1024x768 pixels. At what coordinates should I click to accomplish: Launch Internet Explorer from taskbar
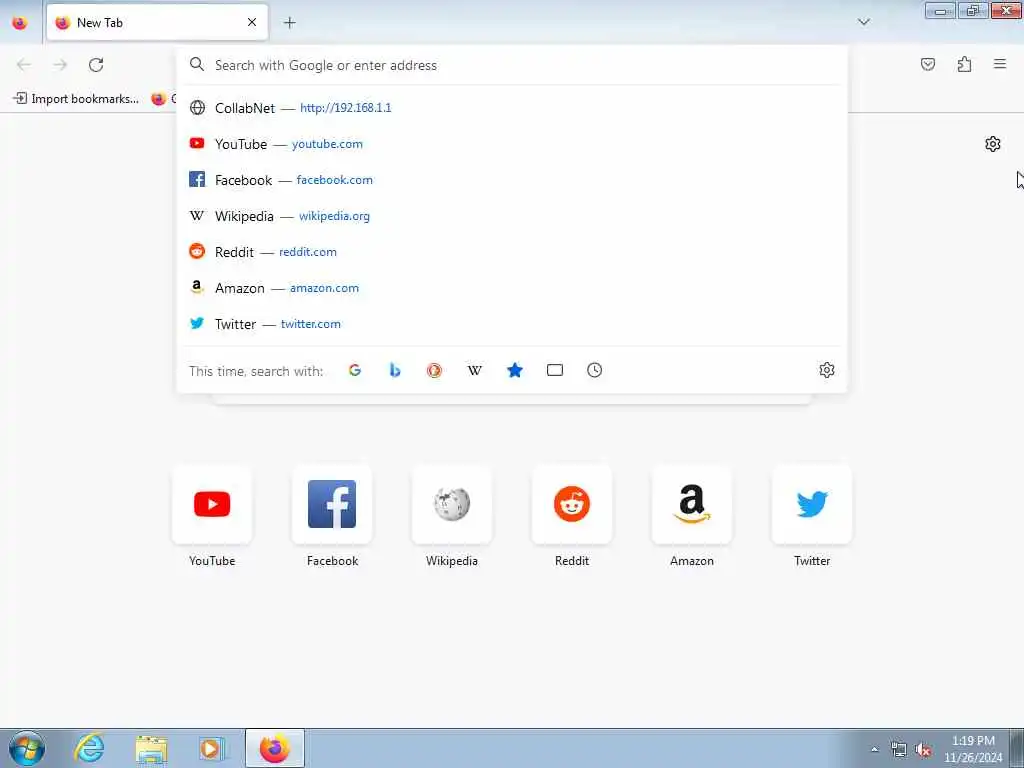(89, 748)
